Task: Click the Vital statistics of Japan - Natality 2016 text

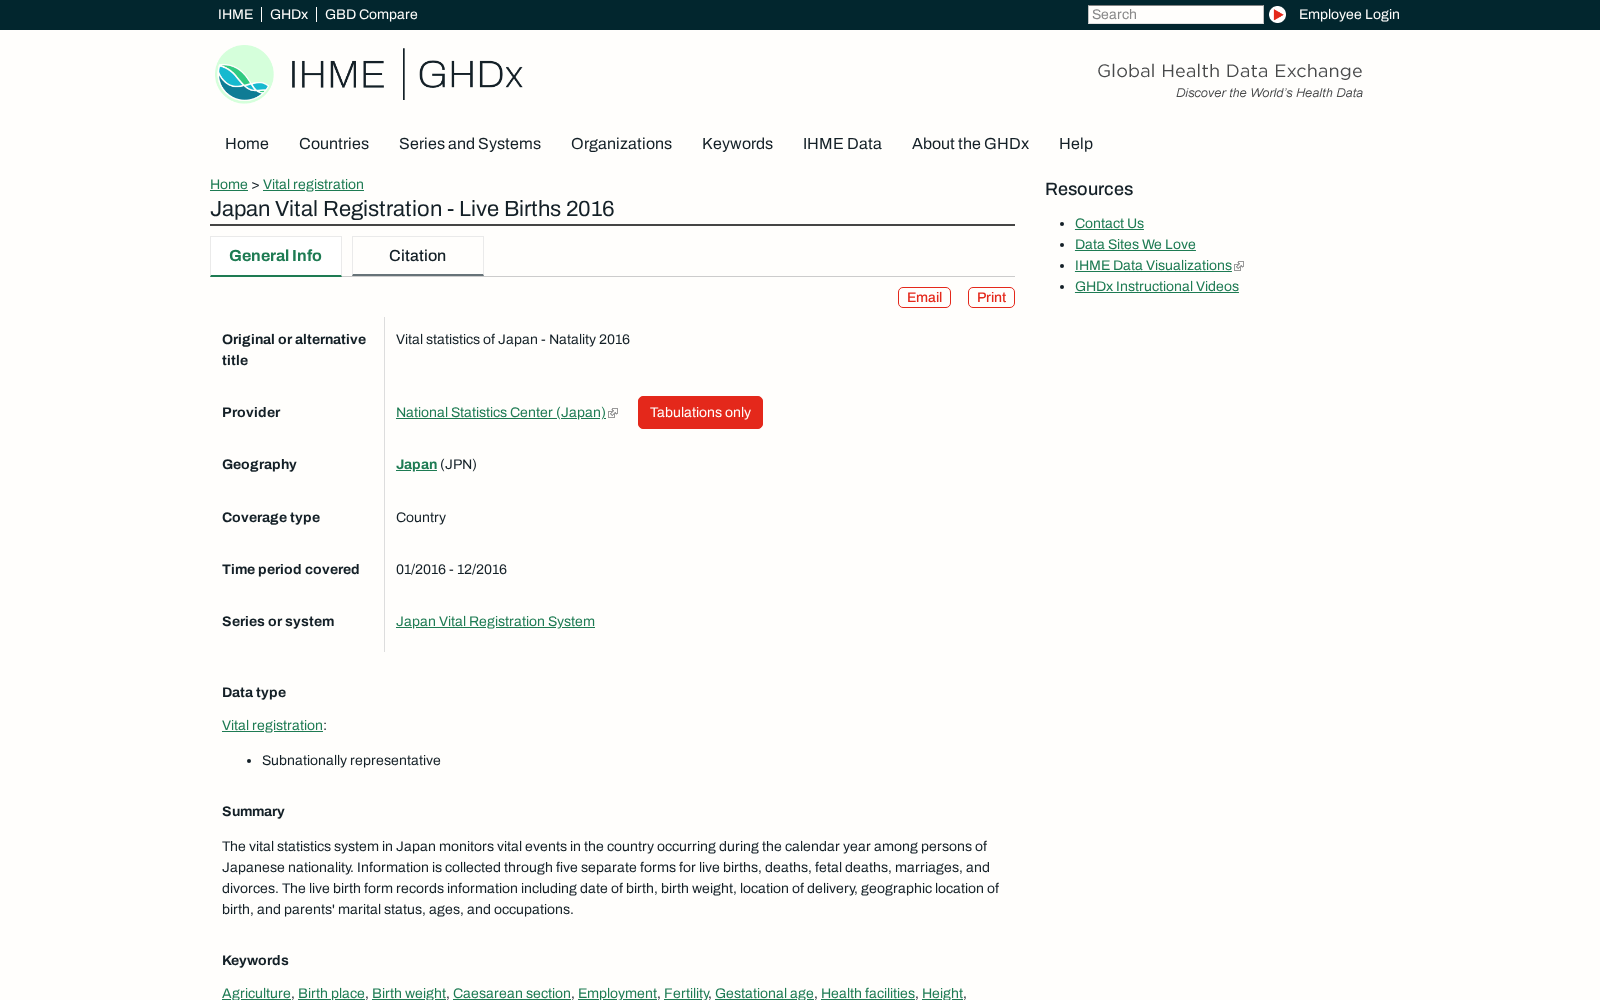Action: [x=513, y=340]
